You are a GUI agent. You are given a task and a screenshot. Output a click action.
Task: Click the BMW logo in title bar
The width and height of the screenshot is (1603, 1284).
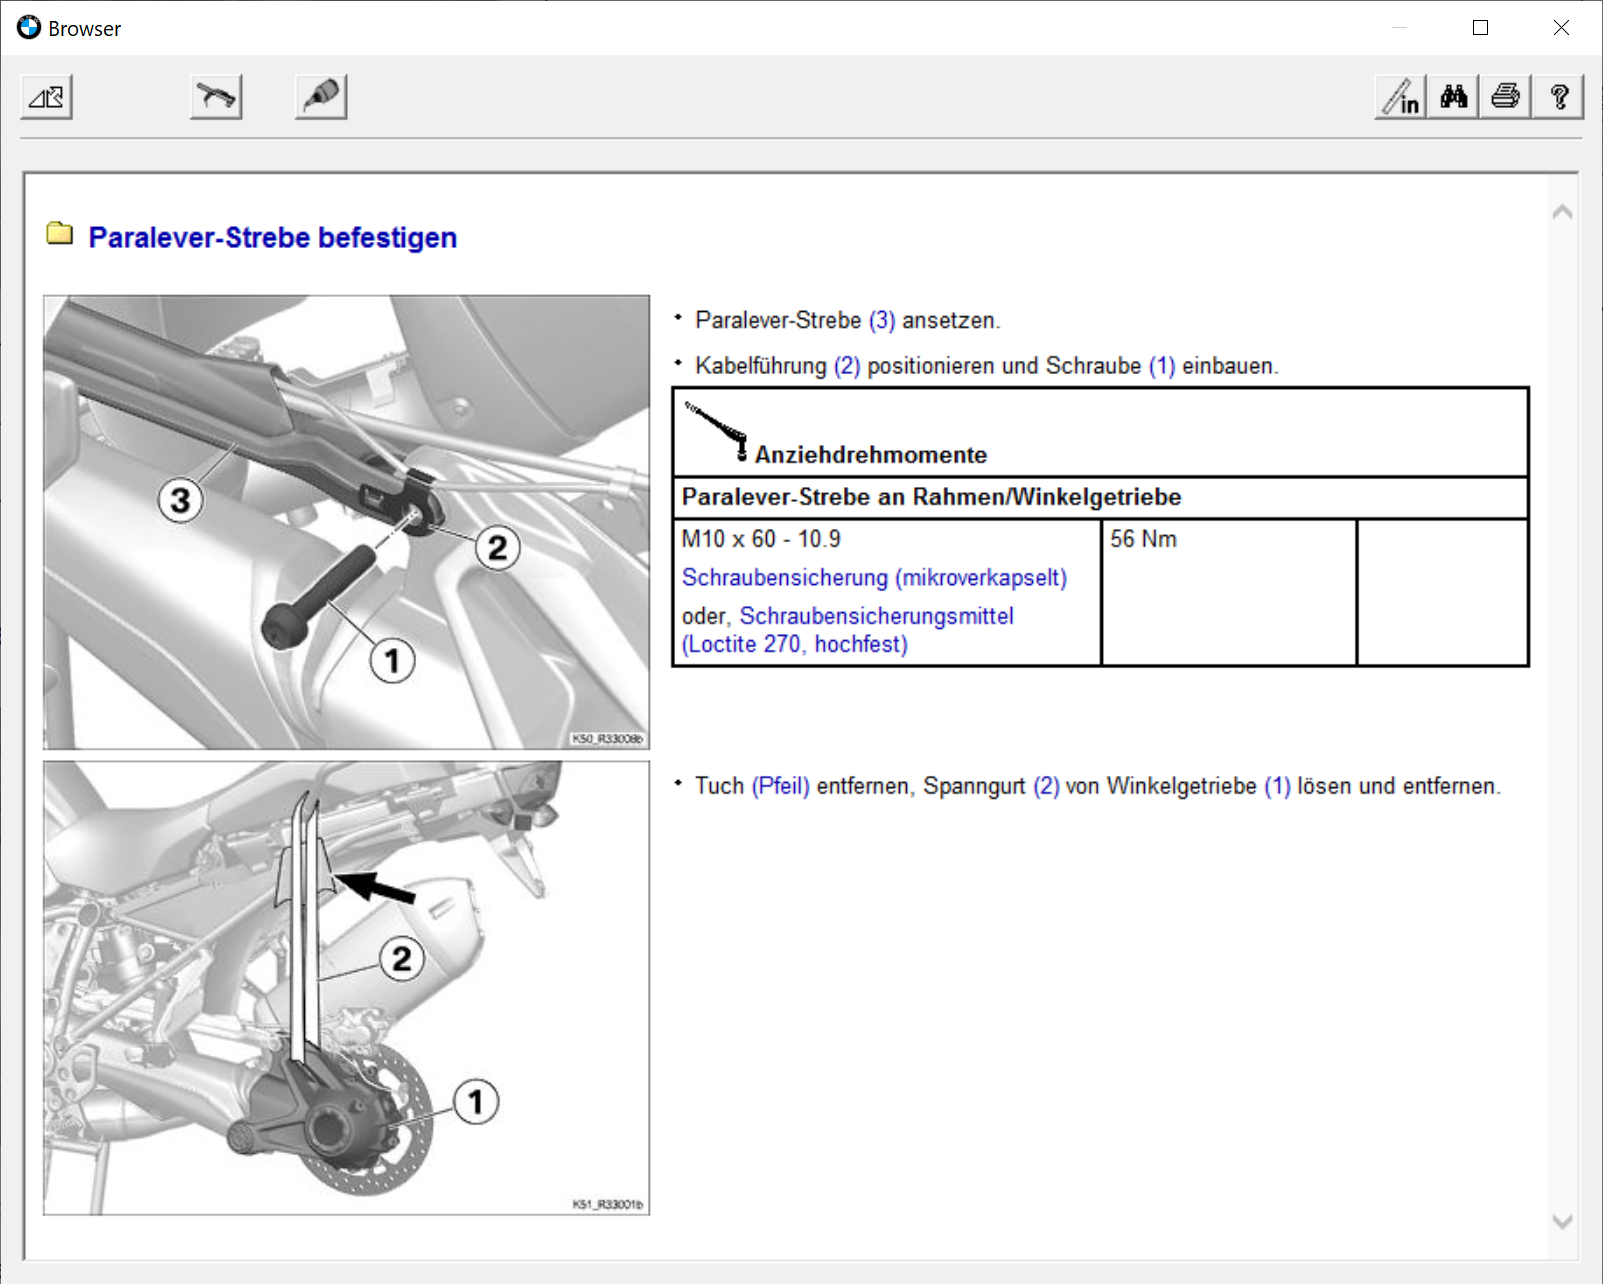(29, 28)
